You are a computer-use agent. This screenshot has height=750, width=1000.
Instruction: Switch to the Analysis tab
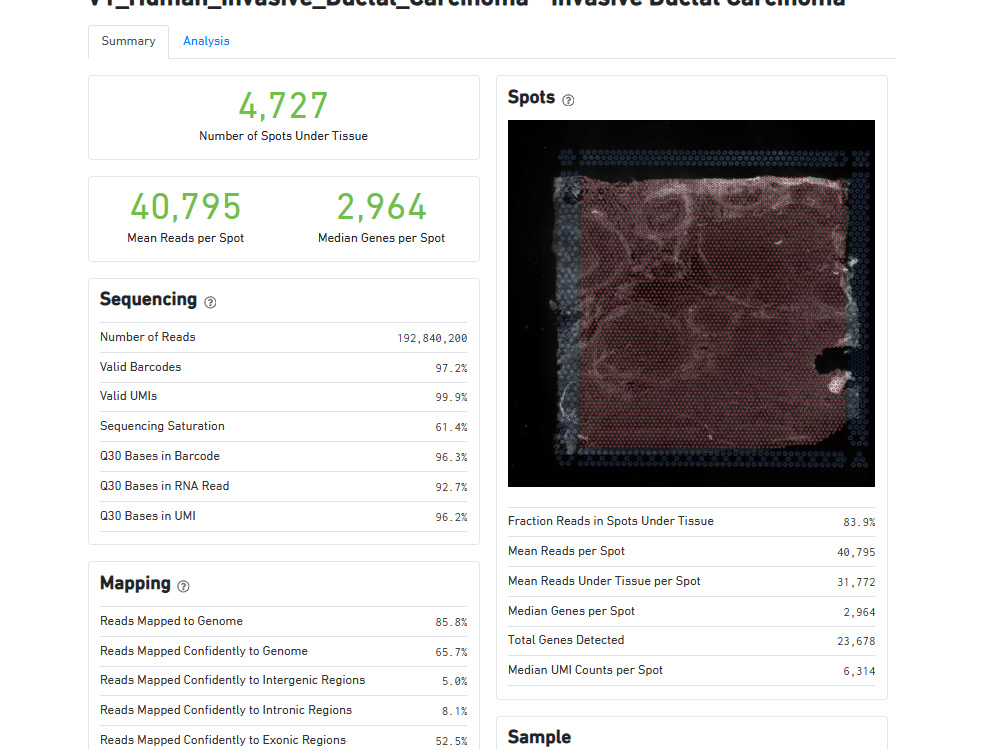pos(206,41)
